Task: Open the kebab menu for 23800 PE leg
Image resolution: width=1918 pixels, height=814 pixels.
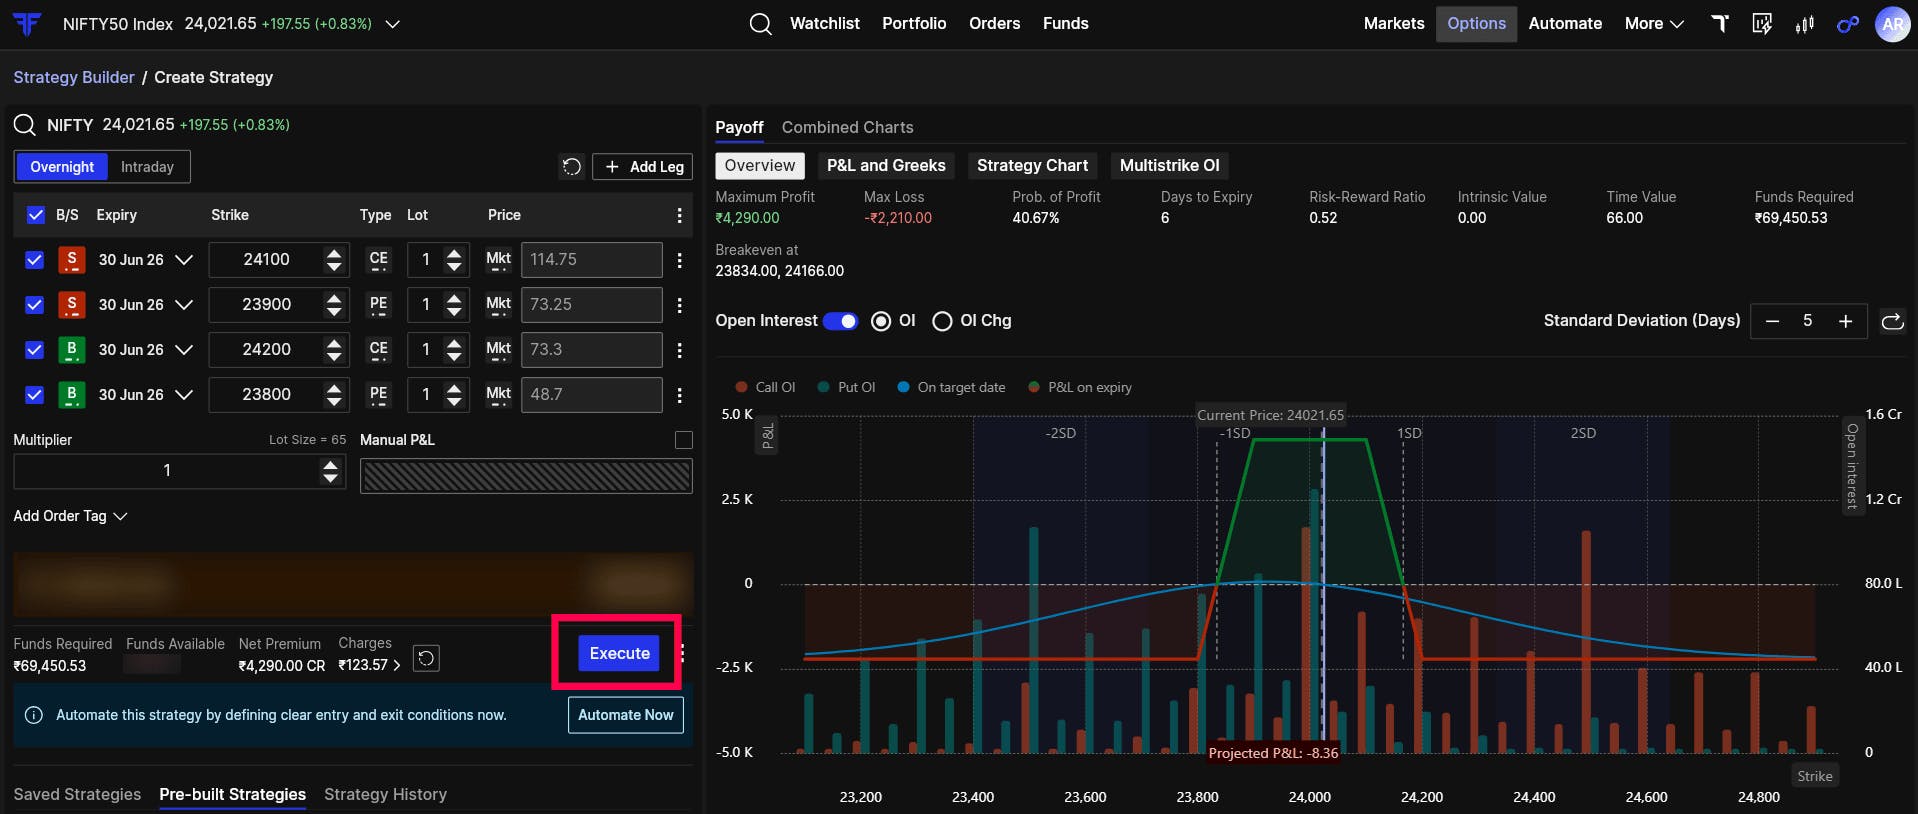Action: [680, 395]
